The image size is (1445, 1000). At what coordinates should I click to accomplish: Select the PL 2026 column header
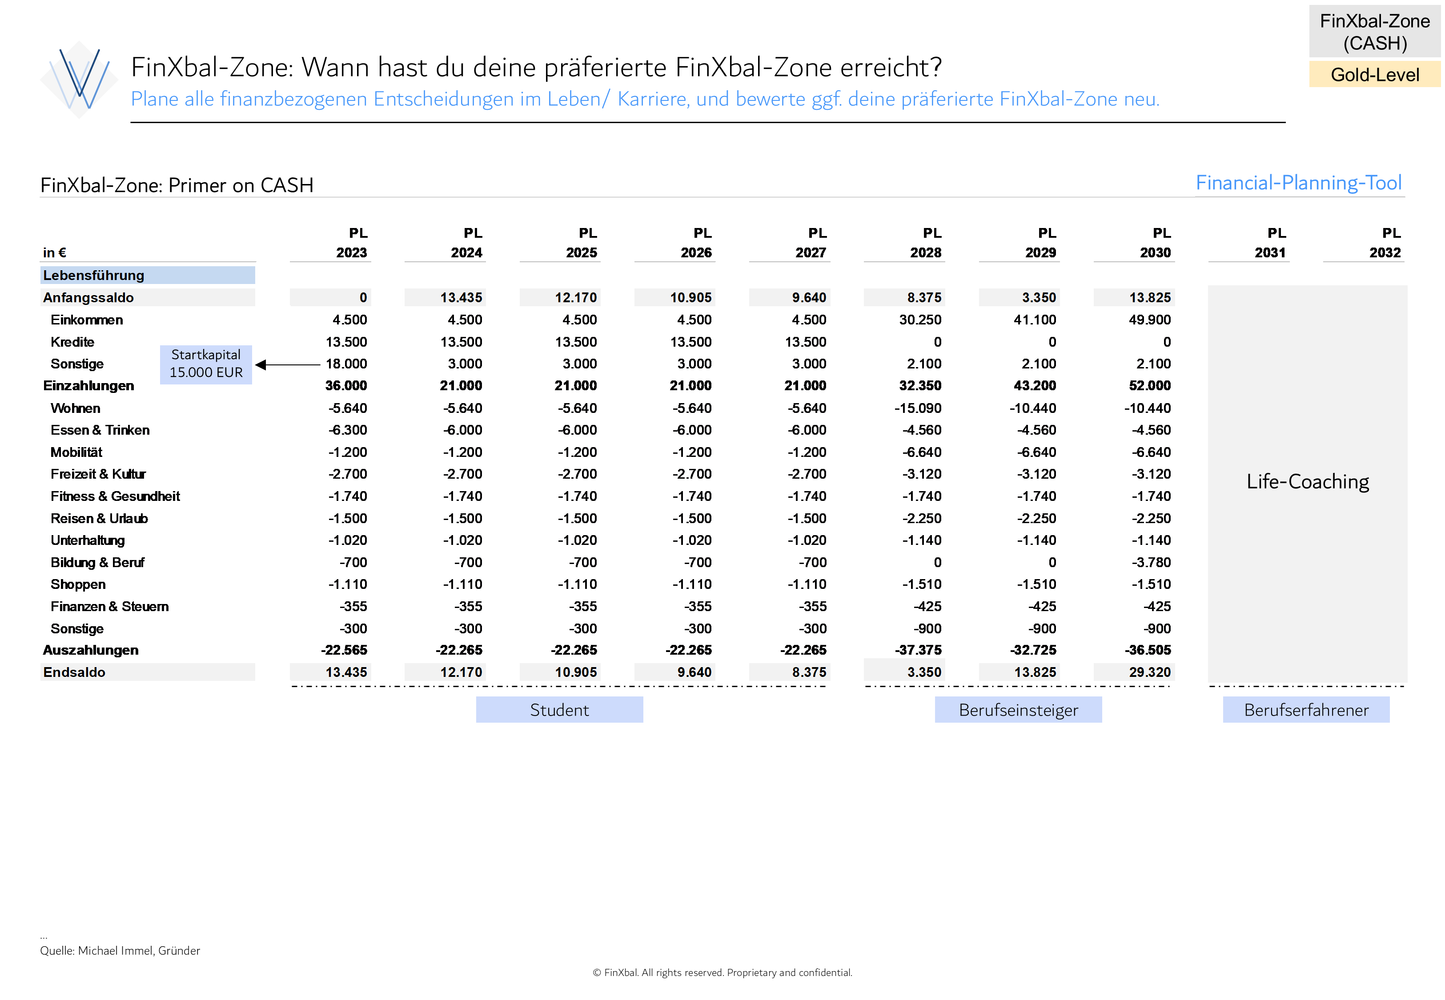pyautogui.click(x=697, y=243)
